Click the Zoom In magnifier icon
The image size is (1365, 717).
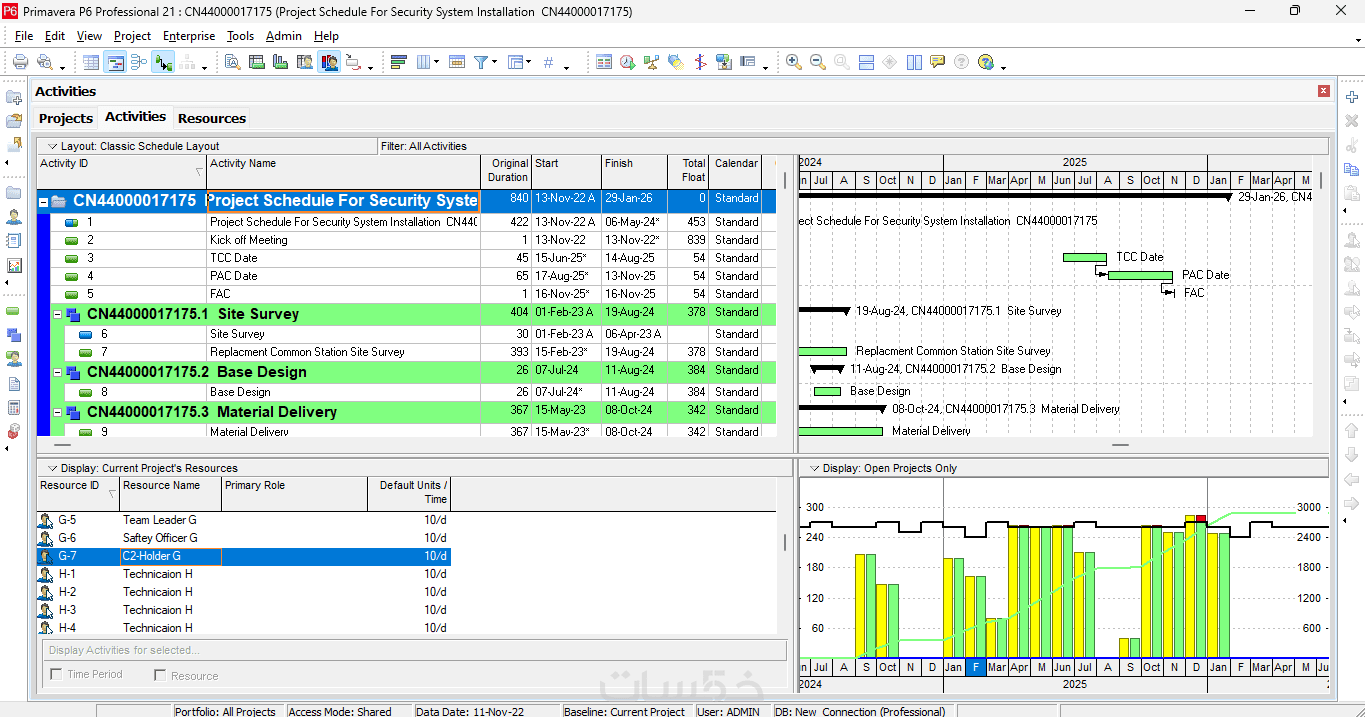[x=793, y=62]
